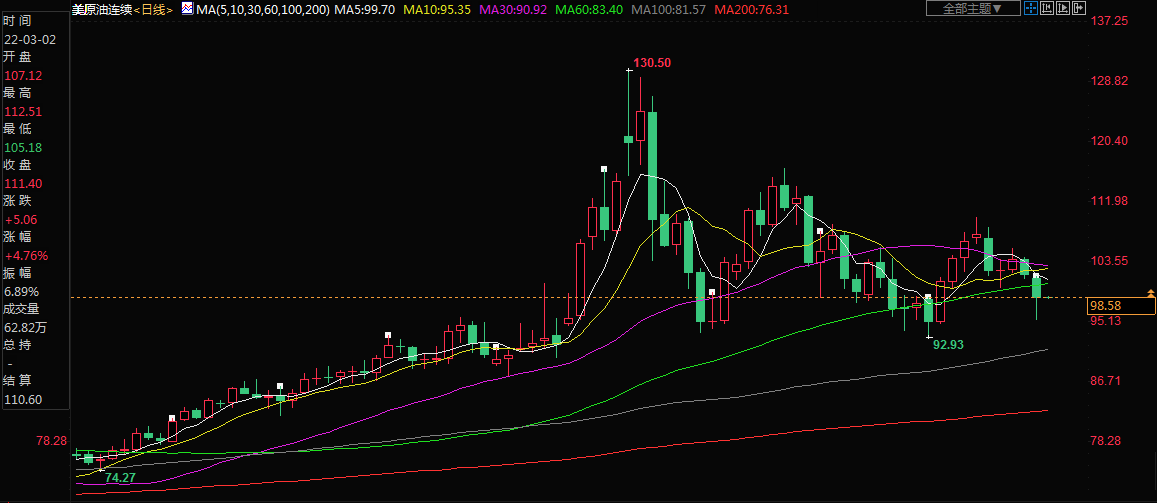The height and width of the screenshot is (503, 1157).
Task: Click the MA indicator chart icon
Action: click(187, 9)
